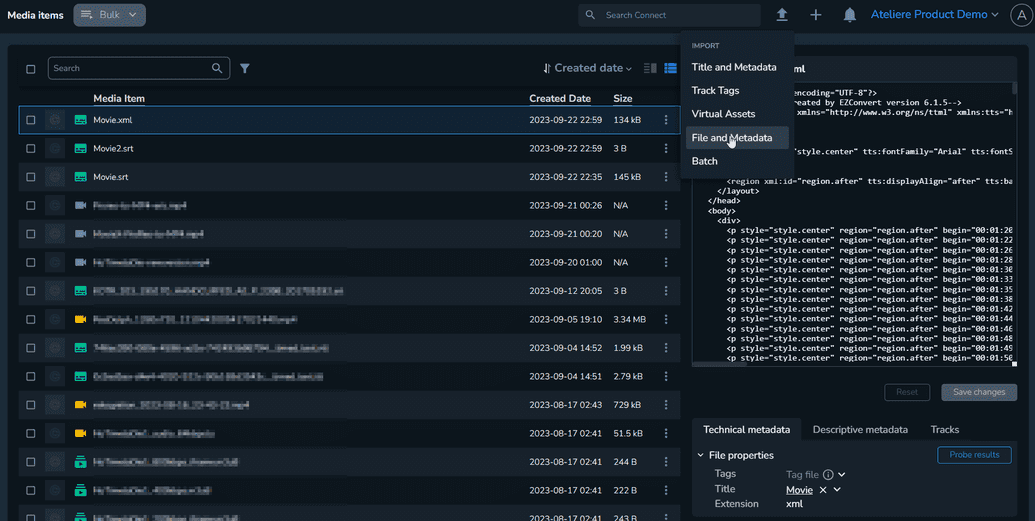This screenshot has width=1035, height=521.
Task: Focus the media list Search field
Action: pos(139,68)
